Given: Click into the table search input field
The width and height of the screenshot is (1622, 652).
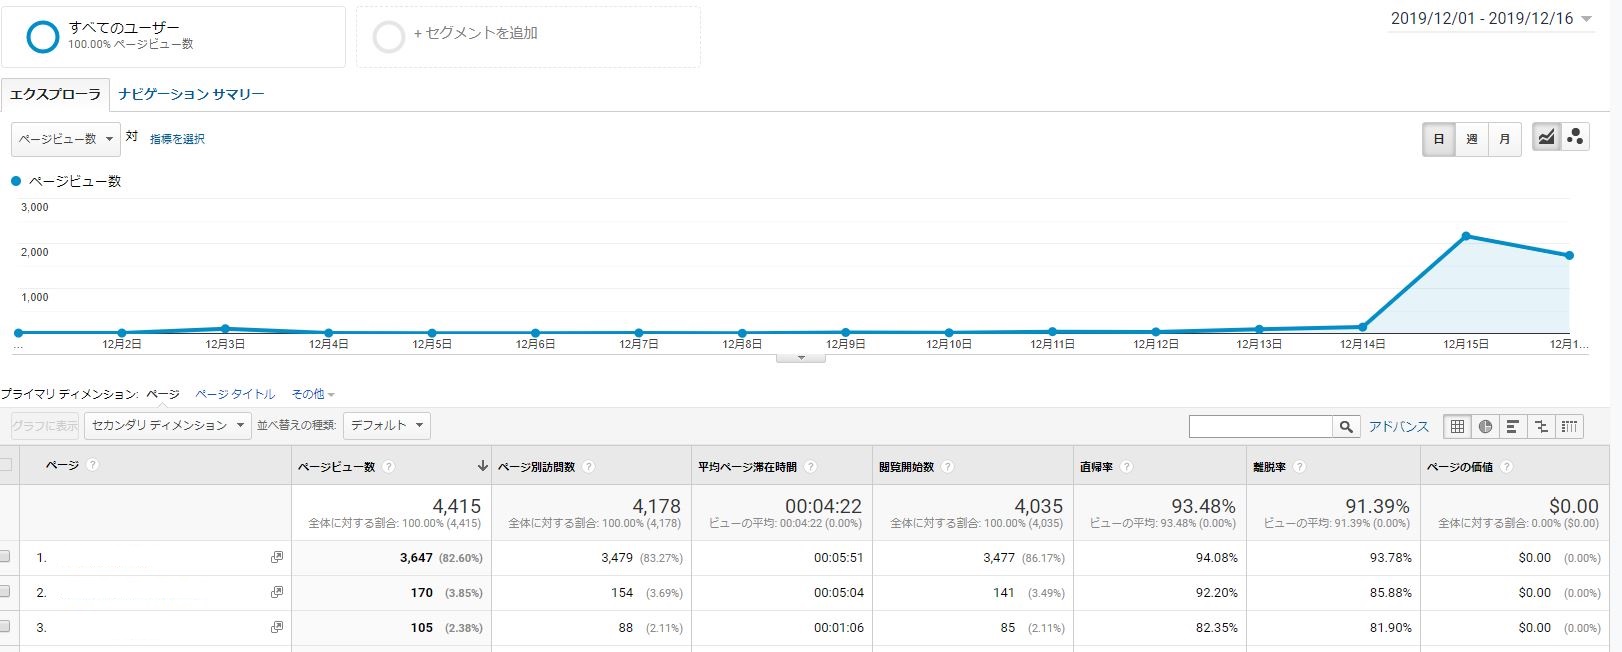Looking at the screenshot, I should click(x=1260, y=427).
